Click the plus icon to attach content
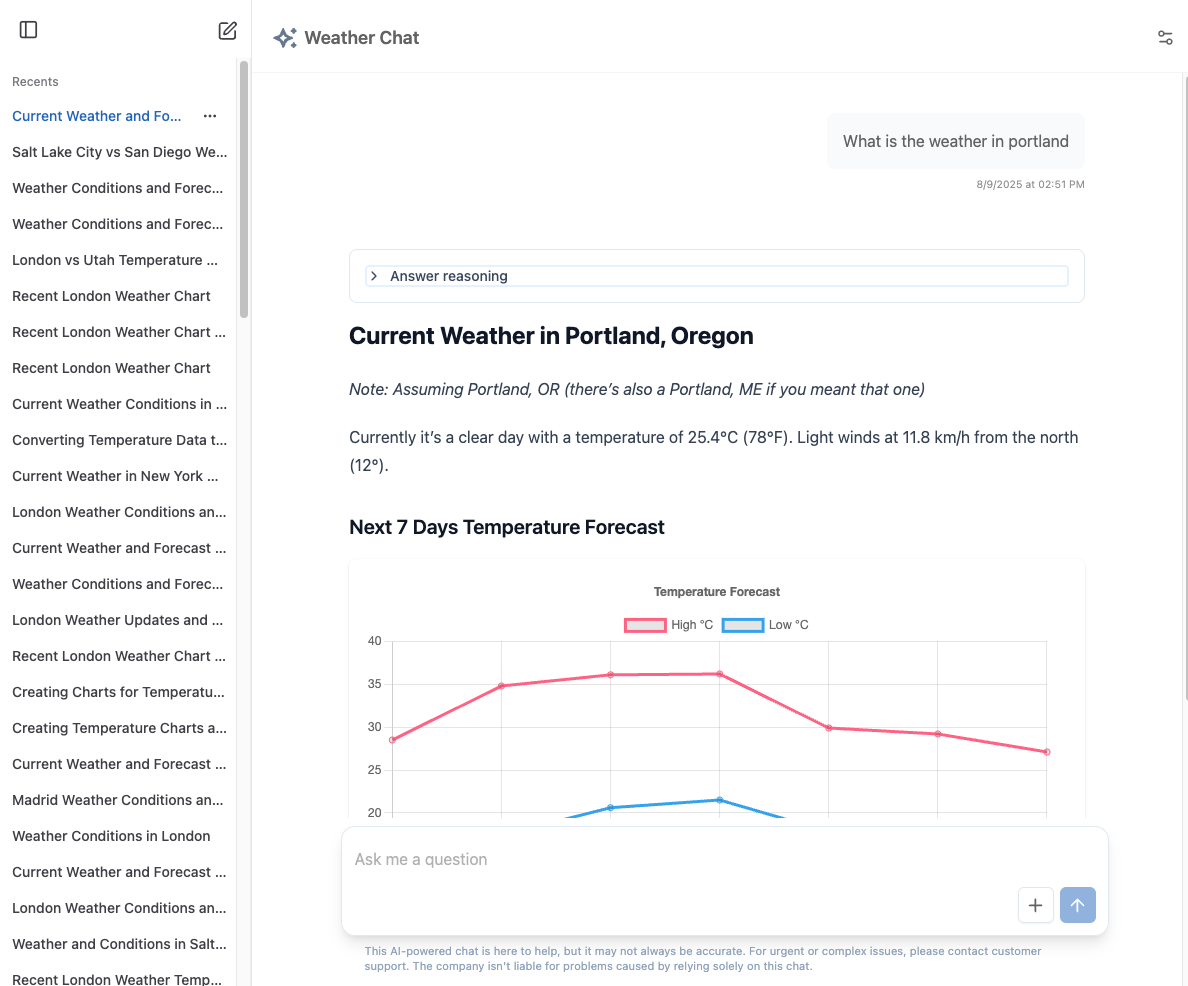This screenshot has height=986, width=1188. pyautogui.click(x=1035, y=904)
